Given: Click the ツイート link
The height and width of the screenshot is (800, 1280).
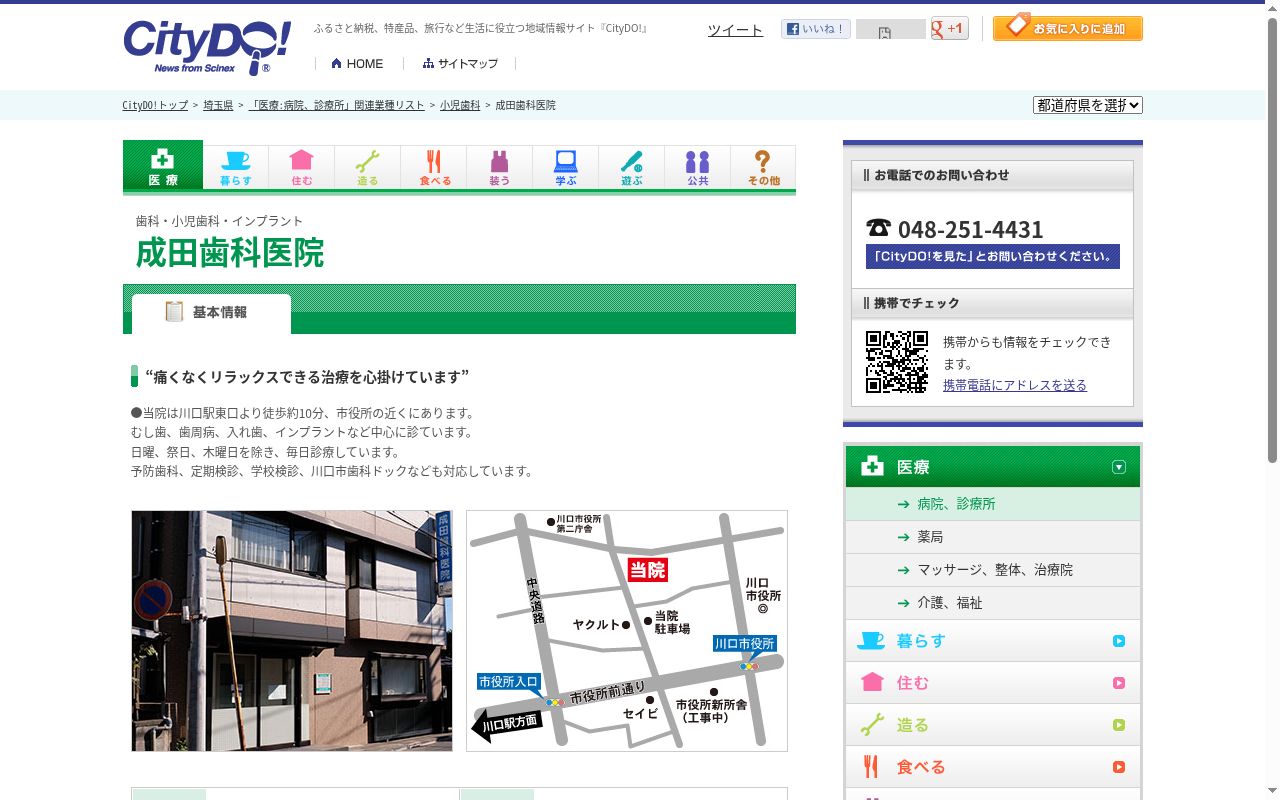Looking at the screenshot, I should (x=735, y=30).
